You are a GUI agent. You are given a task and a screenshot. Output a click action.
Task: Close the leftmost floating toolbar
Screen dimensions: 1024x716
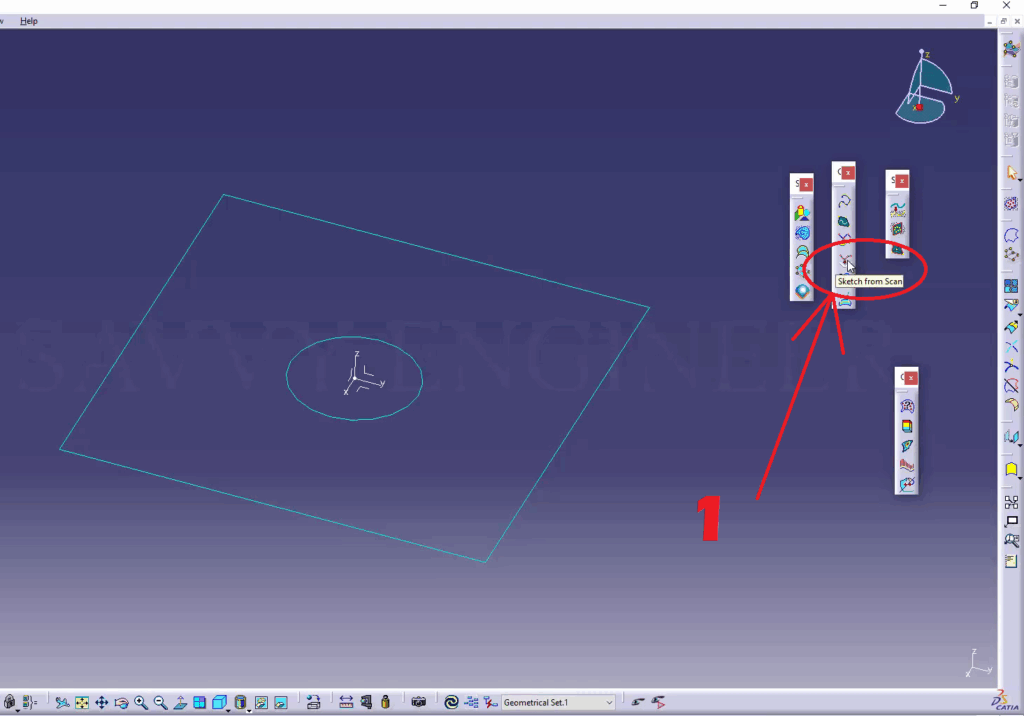click(806, 184)
